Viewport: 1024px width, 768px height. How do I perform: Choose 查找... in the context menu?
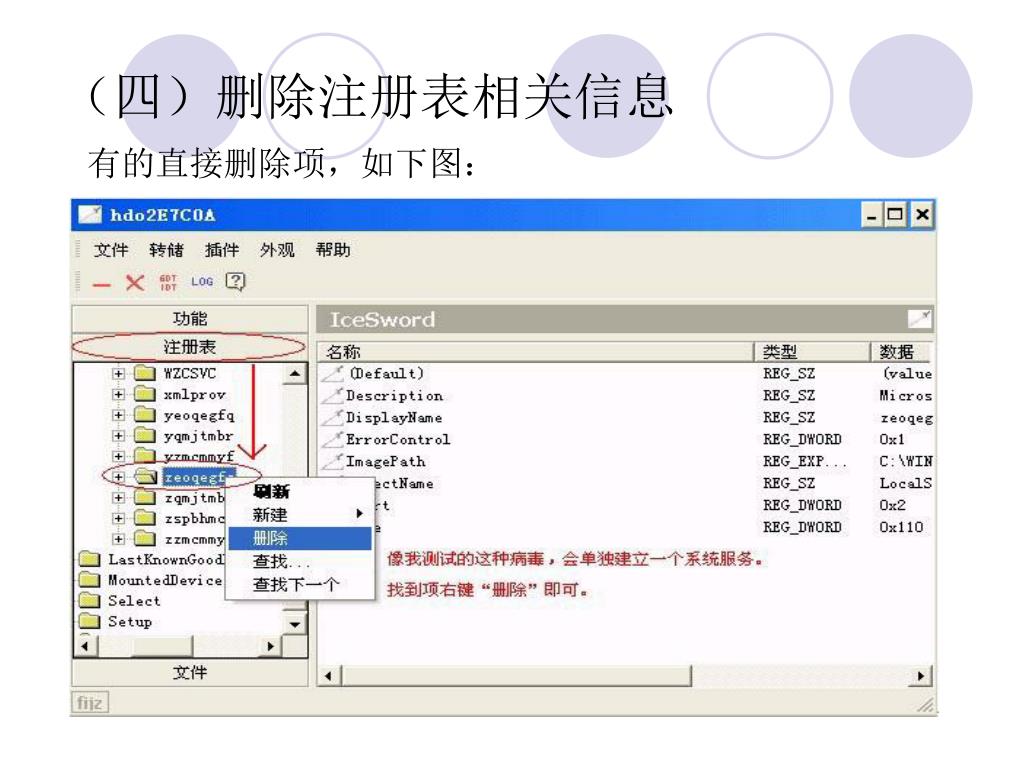click(x=300, y=562)
